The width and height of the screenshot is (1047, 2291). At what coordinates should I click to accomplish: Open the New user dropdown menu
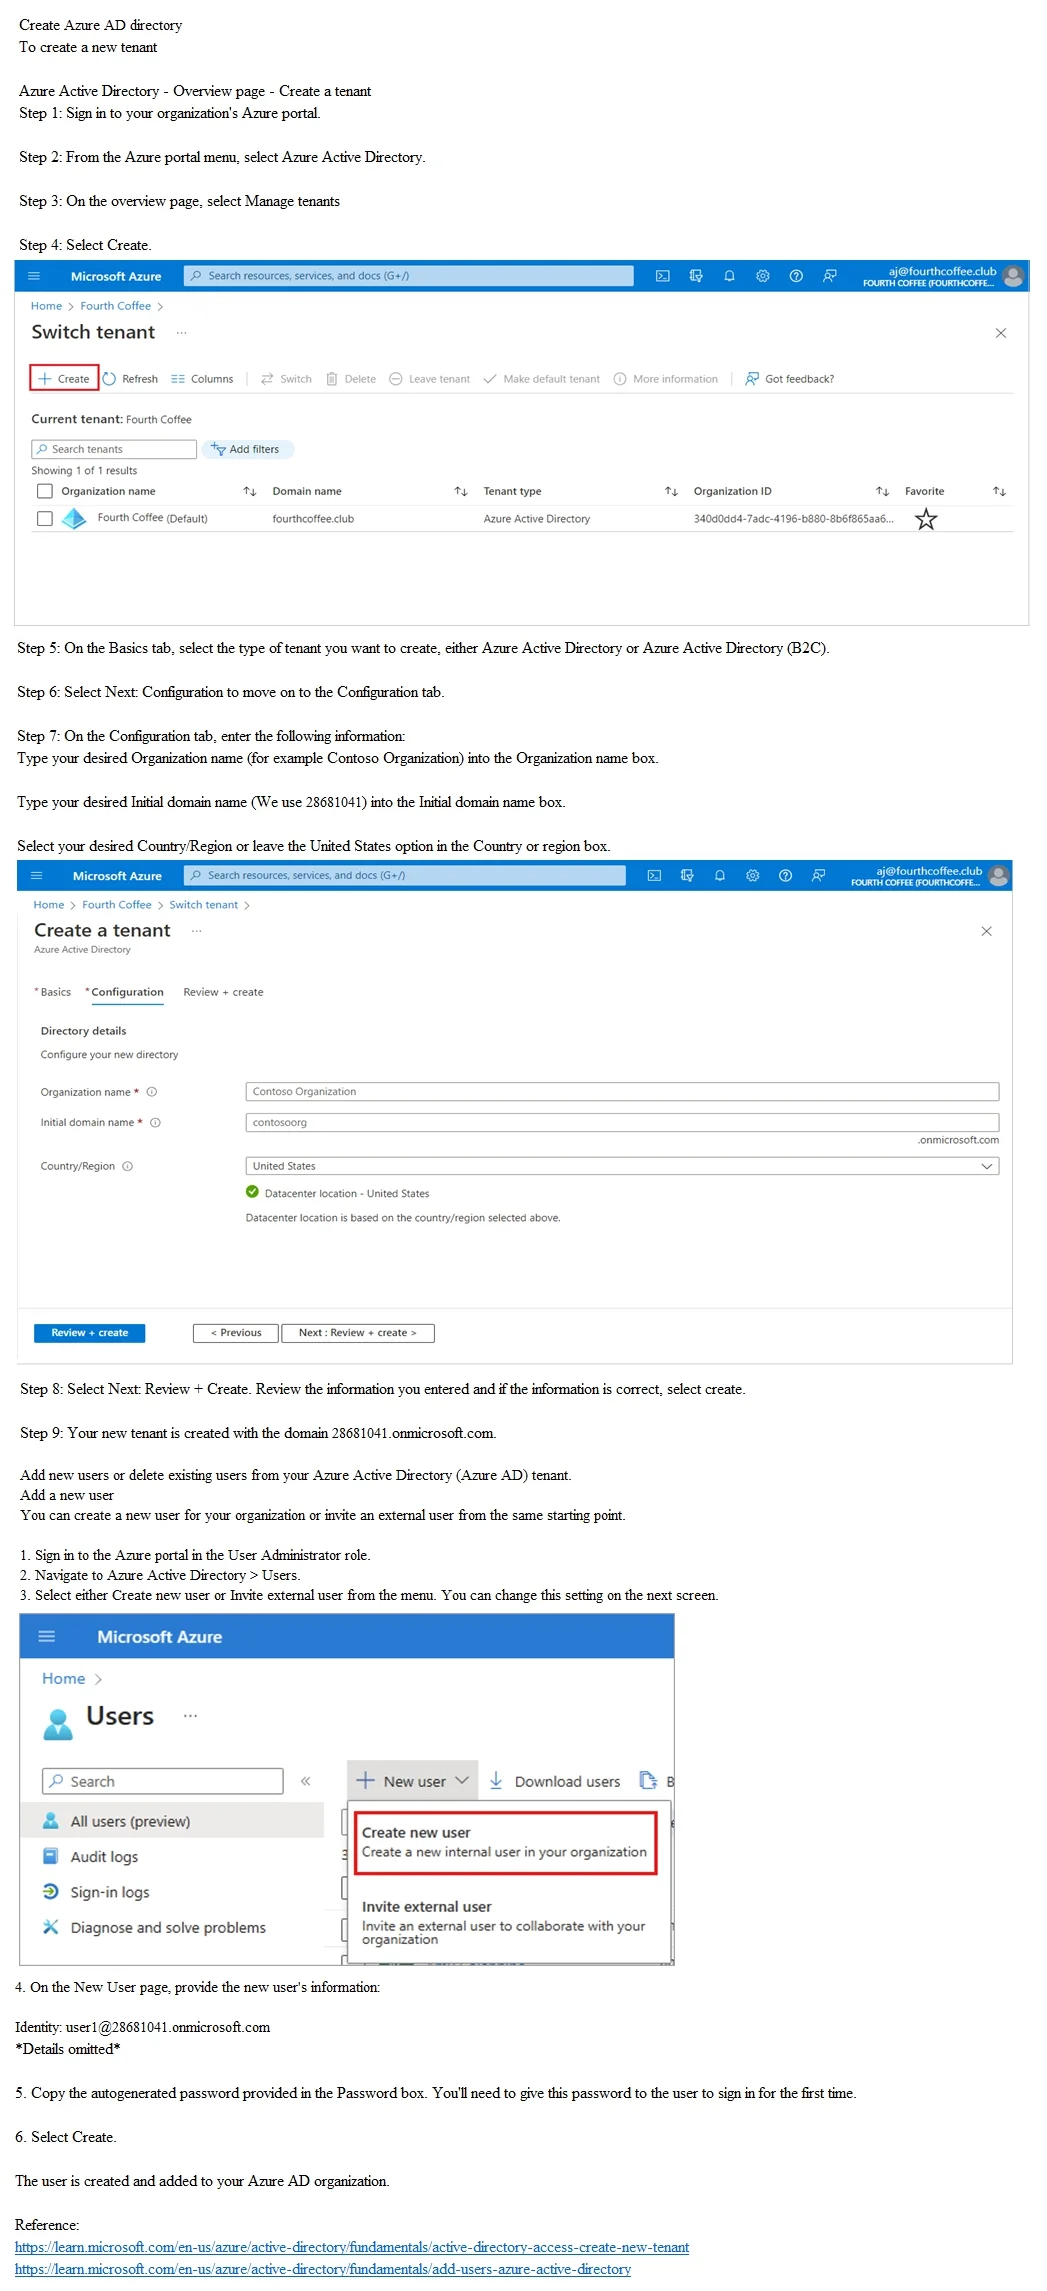(x=412, y=1781)
